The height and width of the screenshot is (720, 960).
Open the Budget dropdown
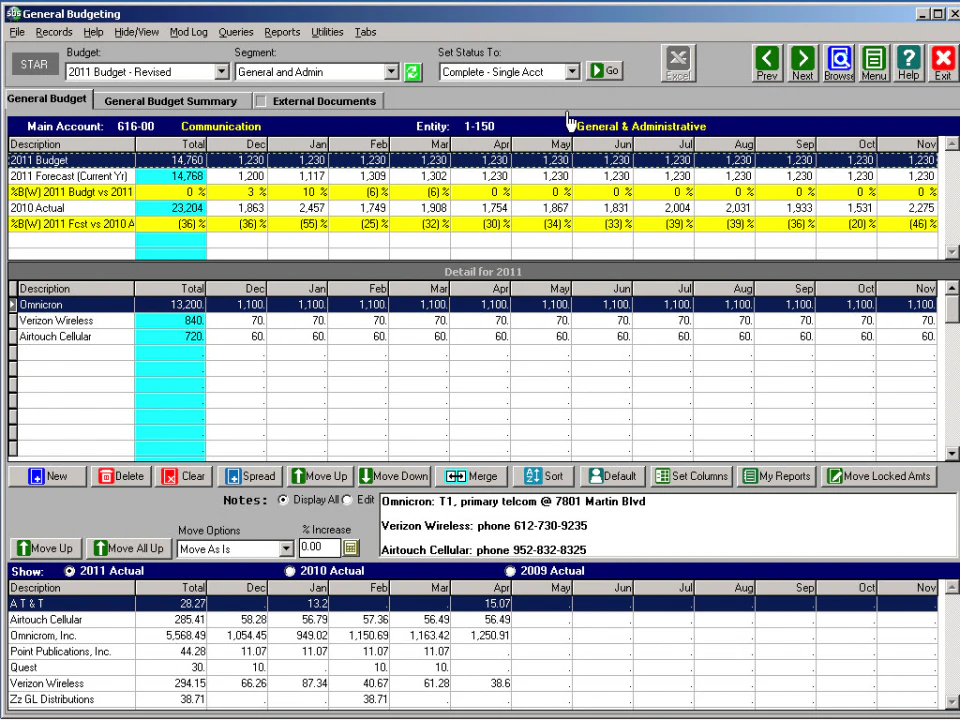221,71
